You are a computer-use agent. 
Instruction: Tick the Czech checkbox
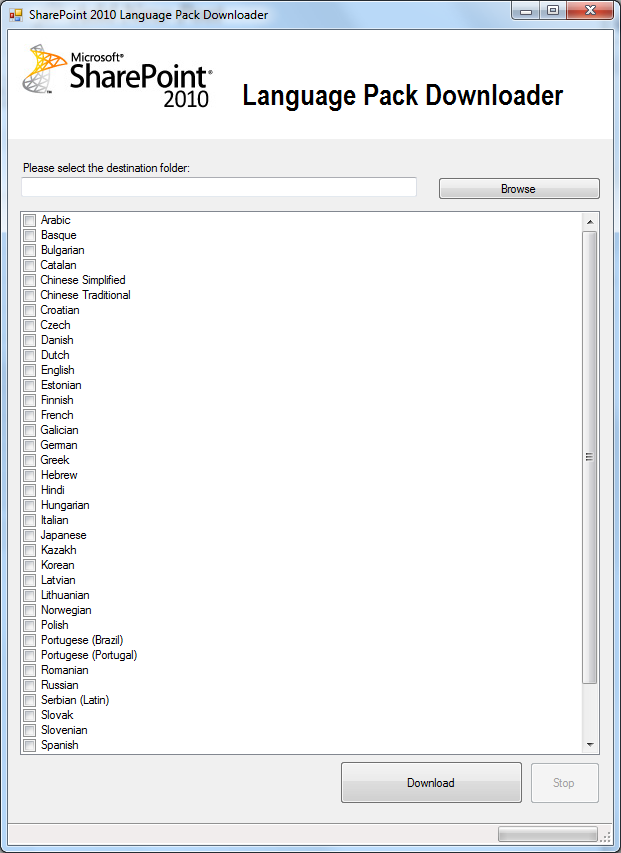coord(30,325)
